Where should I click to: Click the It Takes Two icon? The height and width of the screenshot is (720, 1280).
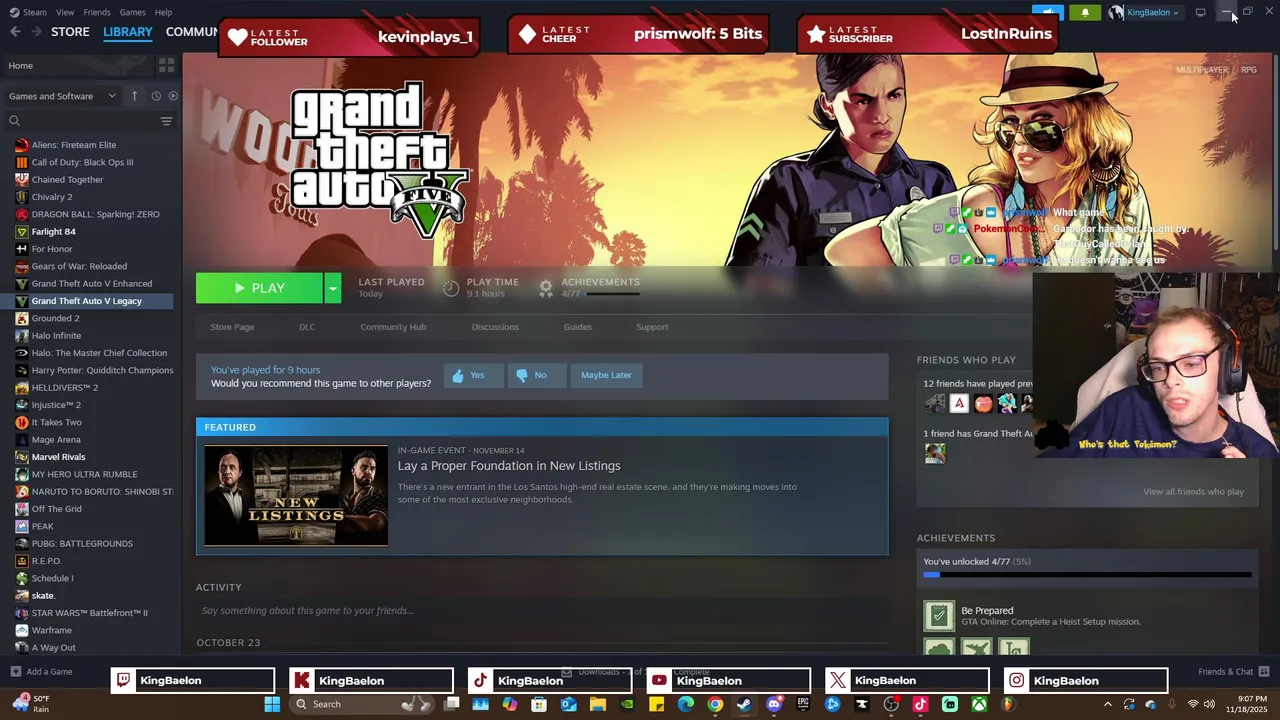22,422
